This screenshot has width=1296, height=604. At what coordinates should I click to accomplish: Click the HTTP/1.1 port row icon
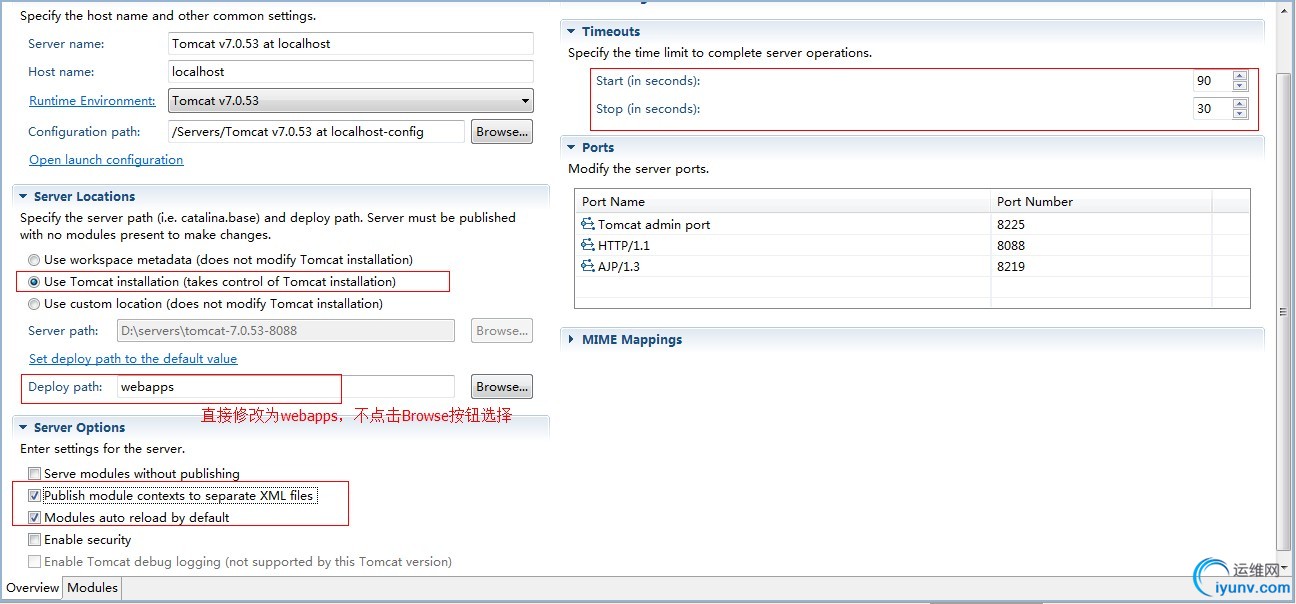588,245
